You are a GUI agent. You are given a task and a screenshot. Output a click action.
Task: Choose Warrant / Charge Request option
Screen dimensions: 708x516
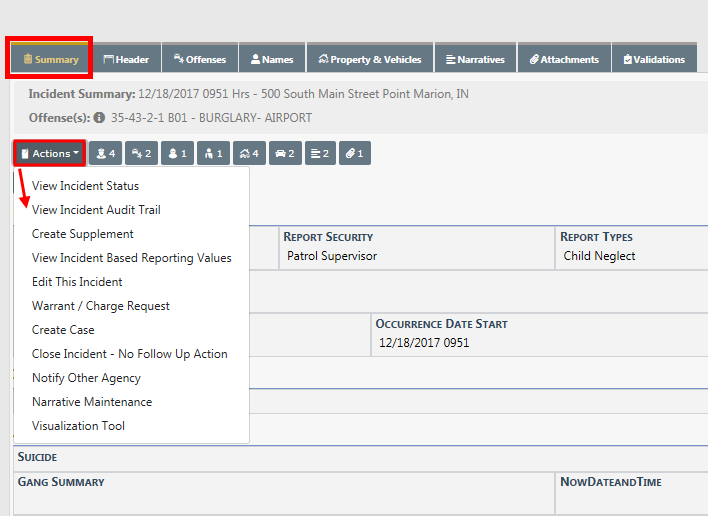100,306
